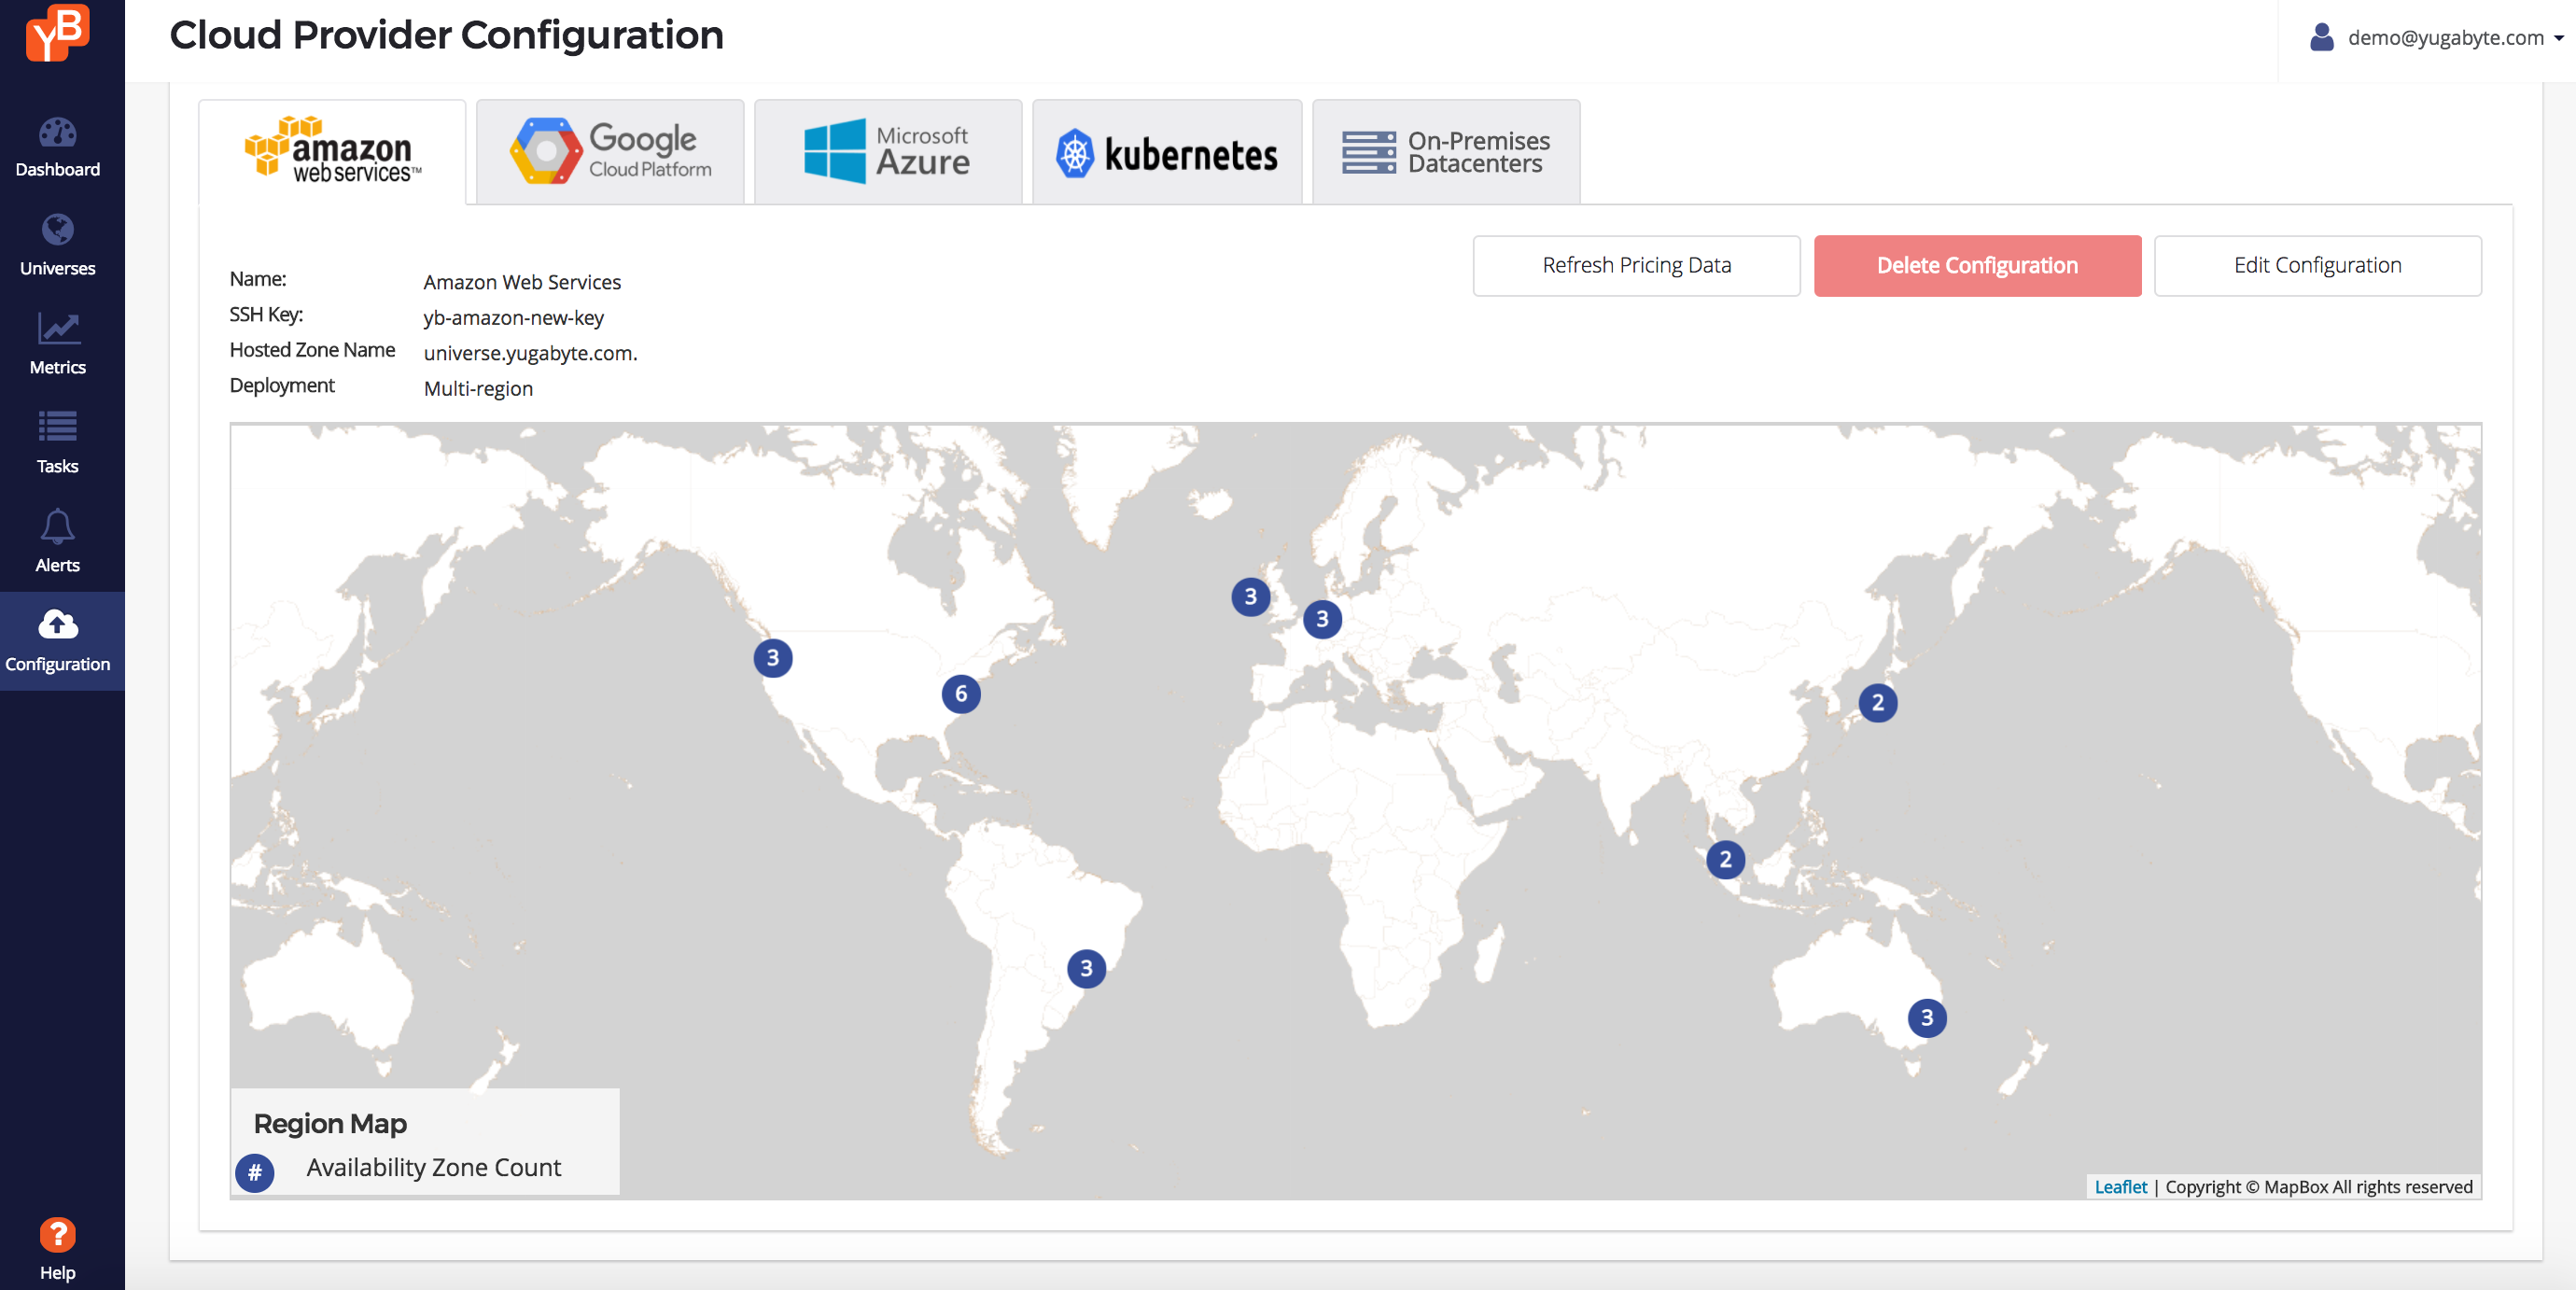Click the Brazil region marker showing 3
2576x1290 pixels.
[1085, 968]
